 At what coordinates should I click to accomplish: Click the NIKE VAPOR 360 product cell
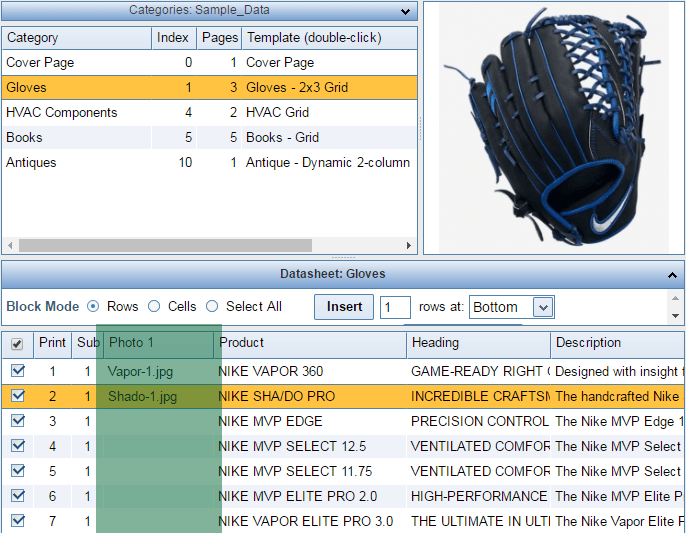[310, 372]
